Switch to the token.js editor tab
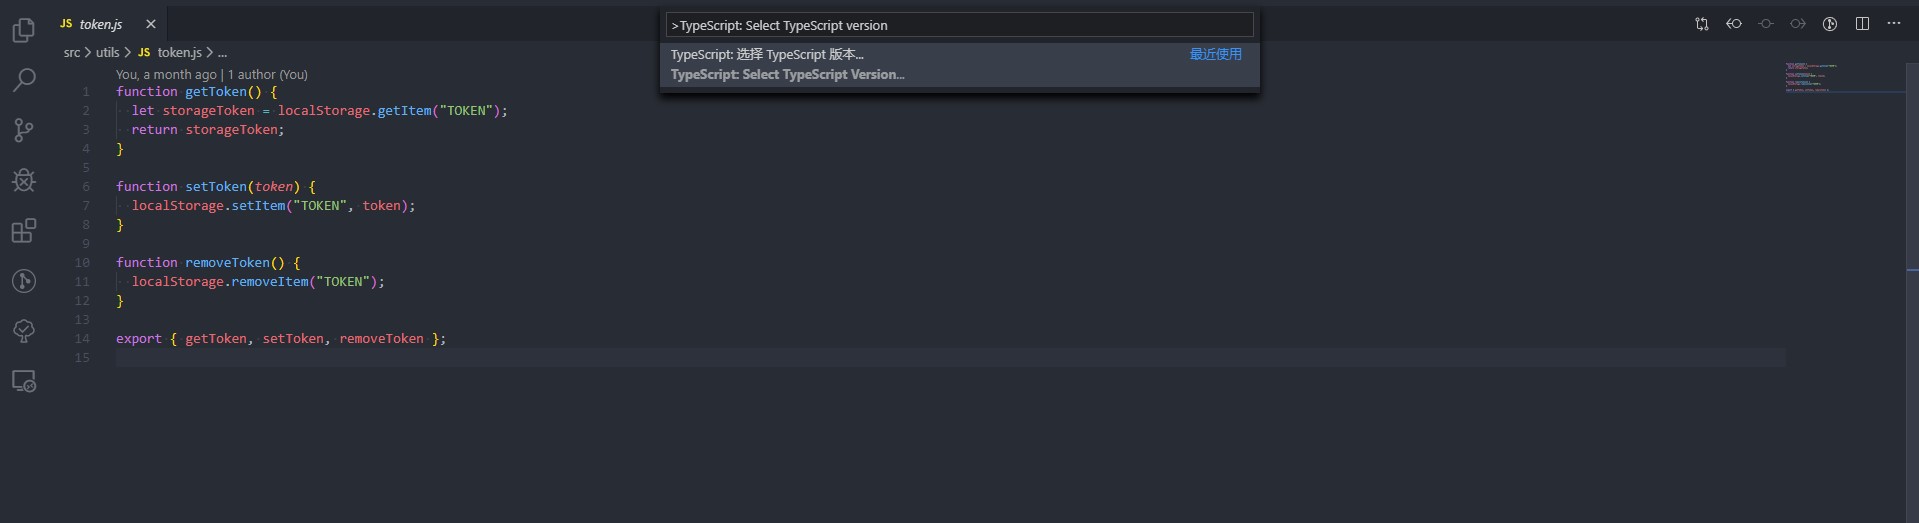Screen dimensions: 1919x523 coord(100,24)
